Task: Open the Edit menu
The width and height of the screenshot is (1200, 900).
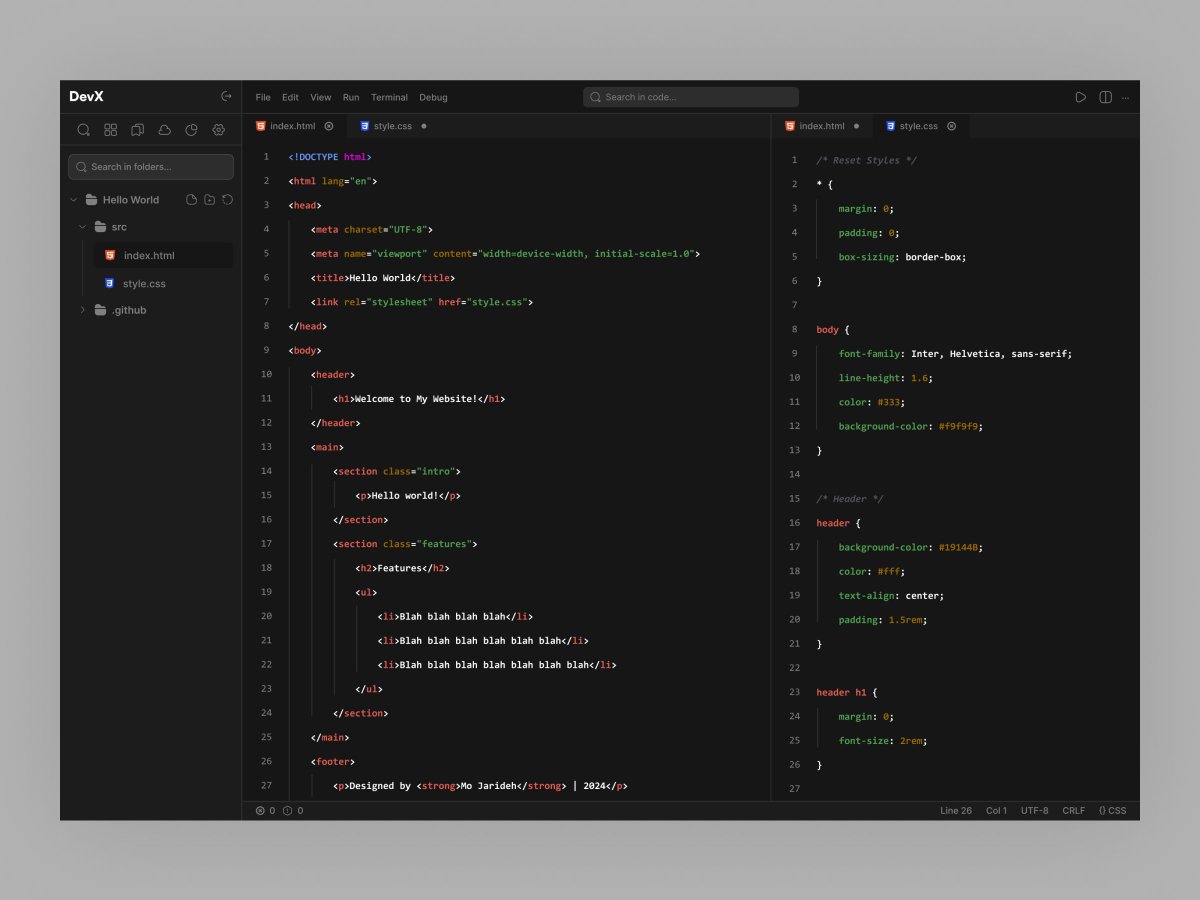Action: (290, 97)
